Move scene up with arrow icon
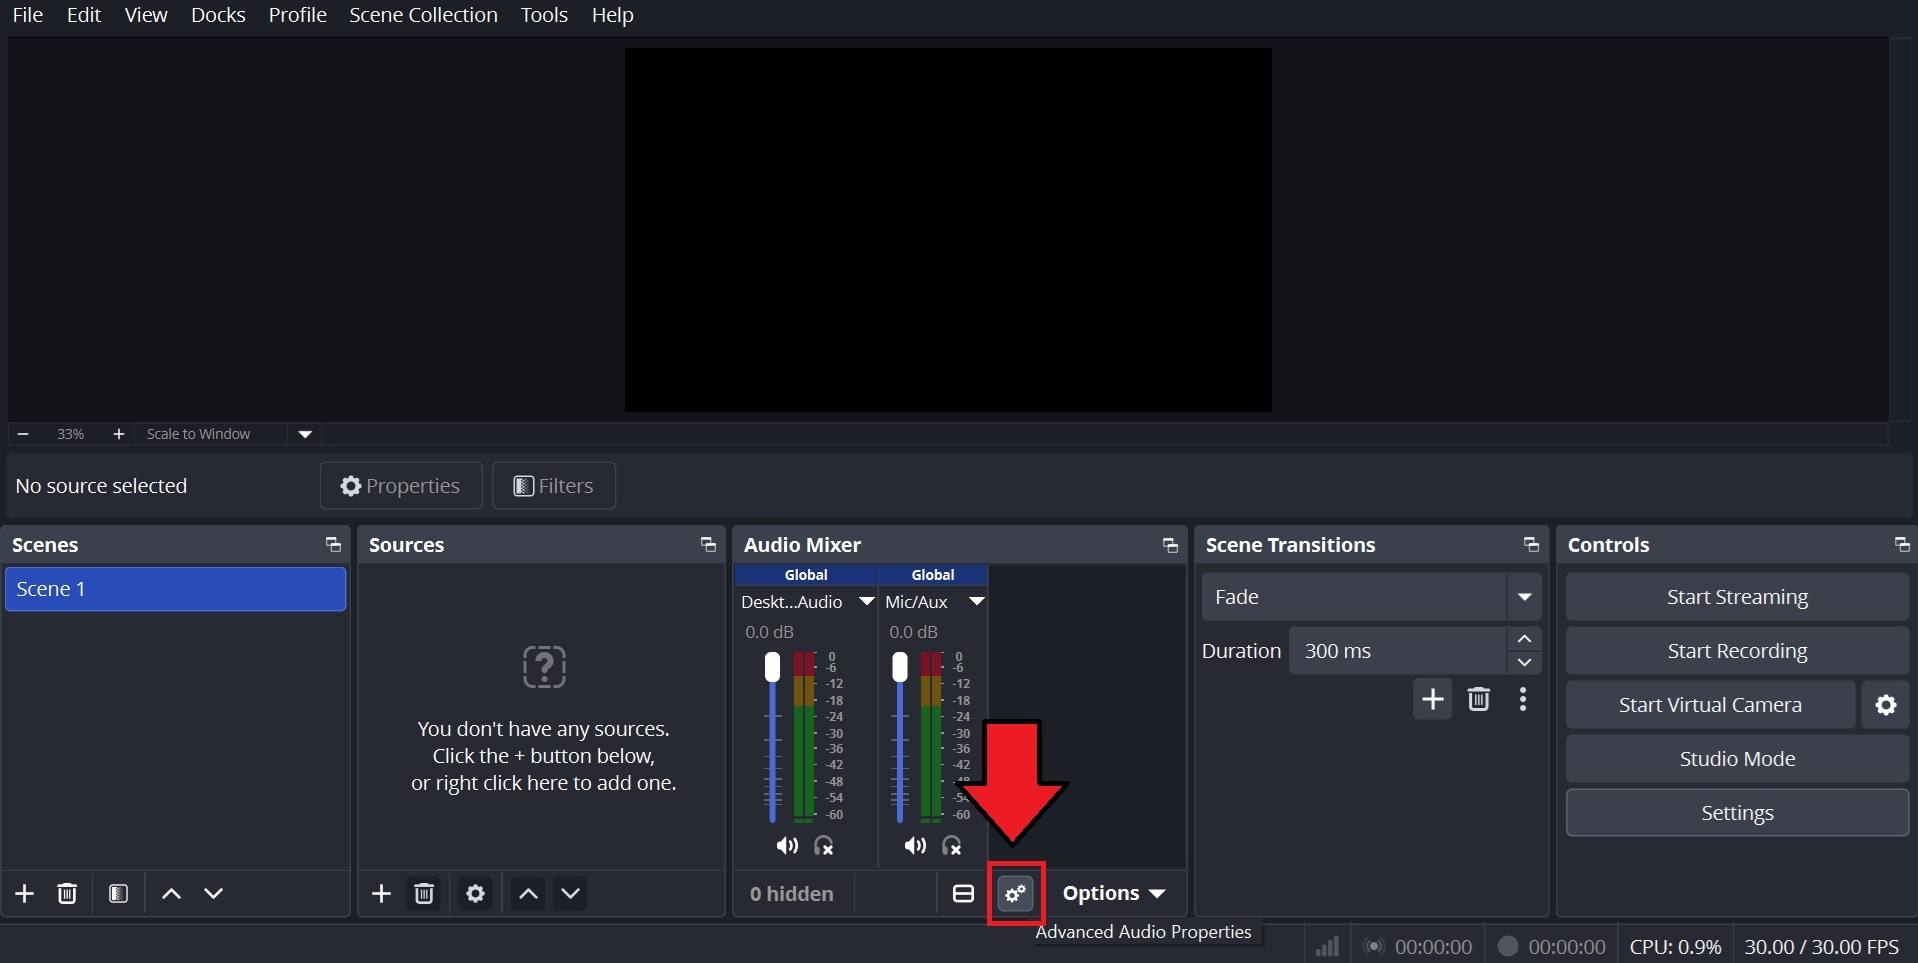 [171, 893]
